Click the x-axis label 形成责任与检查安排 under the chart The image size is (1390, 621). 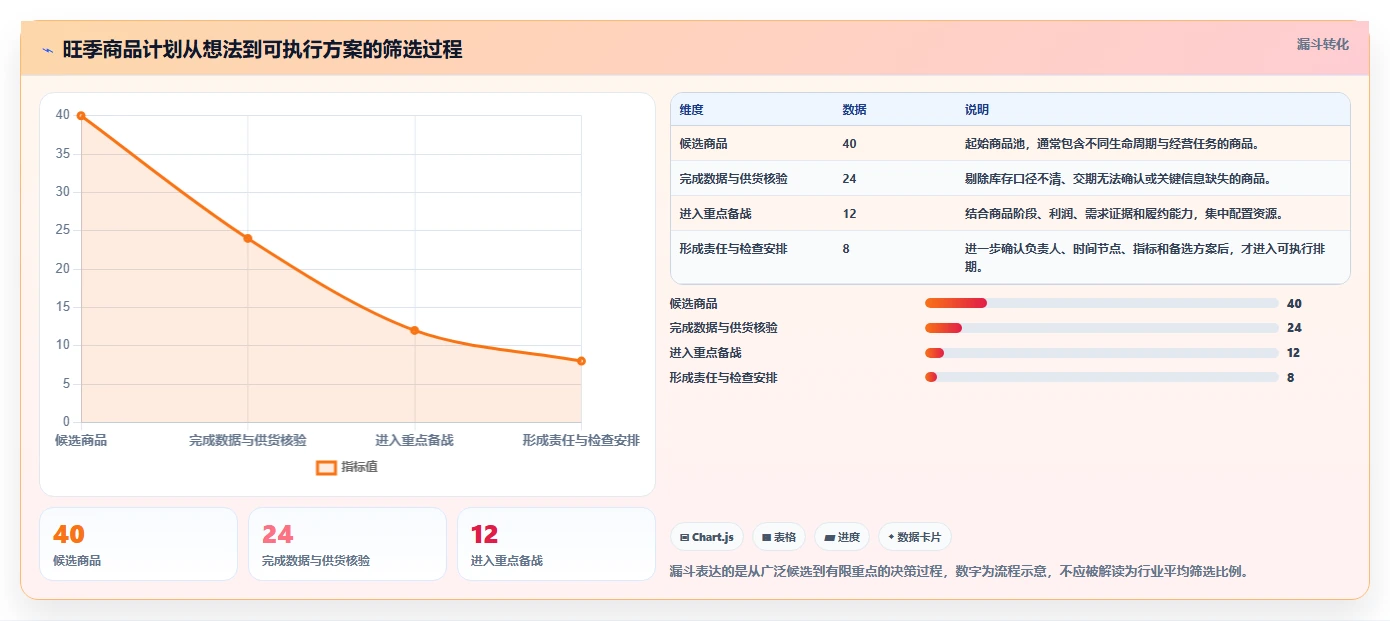click(x=581, y=440)
